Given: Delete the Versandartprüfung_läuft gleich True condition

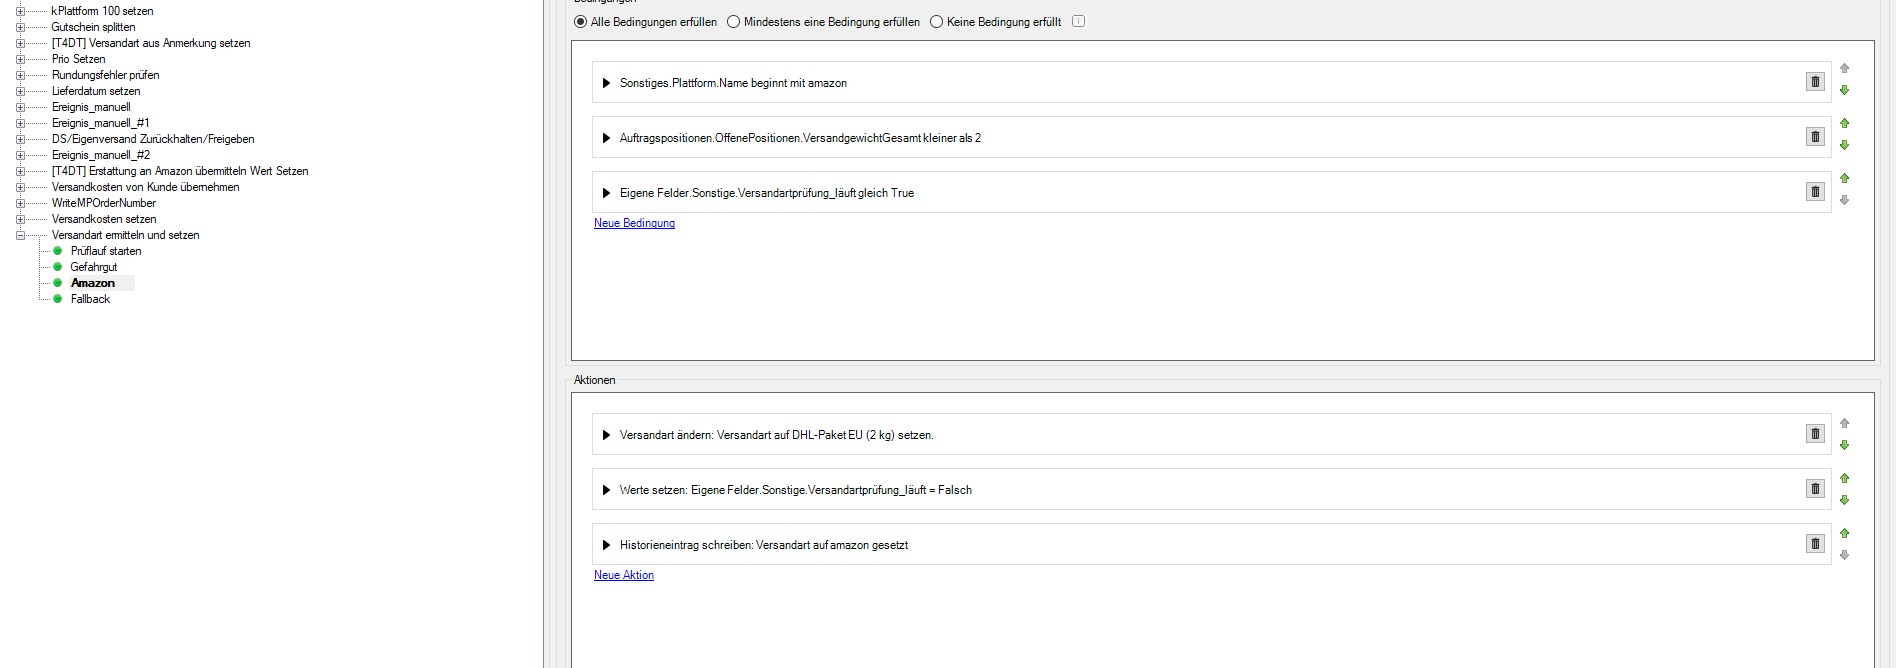Looking at the screenshot, I should 1815,192.
